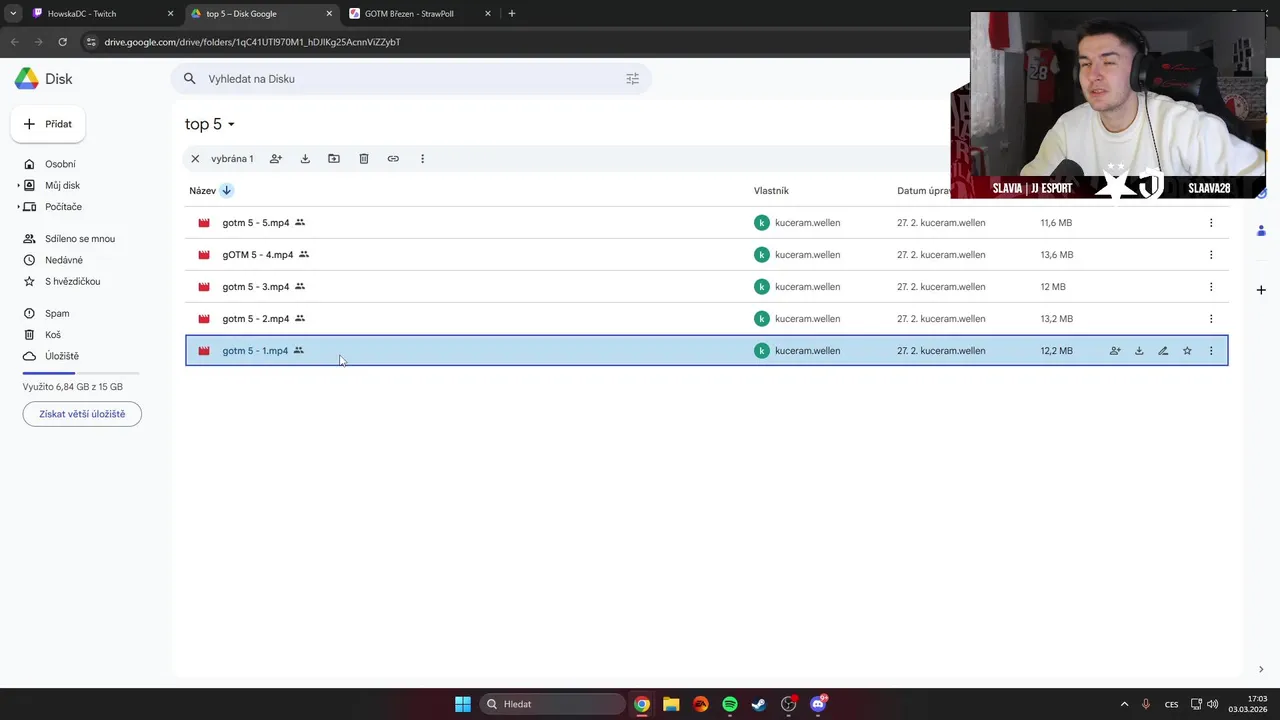This screenshot has width=1280, height=720.
Task: Open tab search dropdown arrow
Action: coord(13,14)
